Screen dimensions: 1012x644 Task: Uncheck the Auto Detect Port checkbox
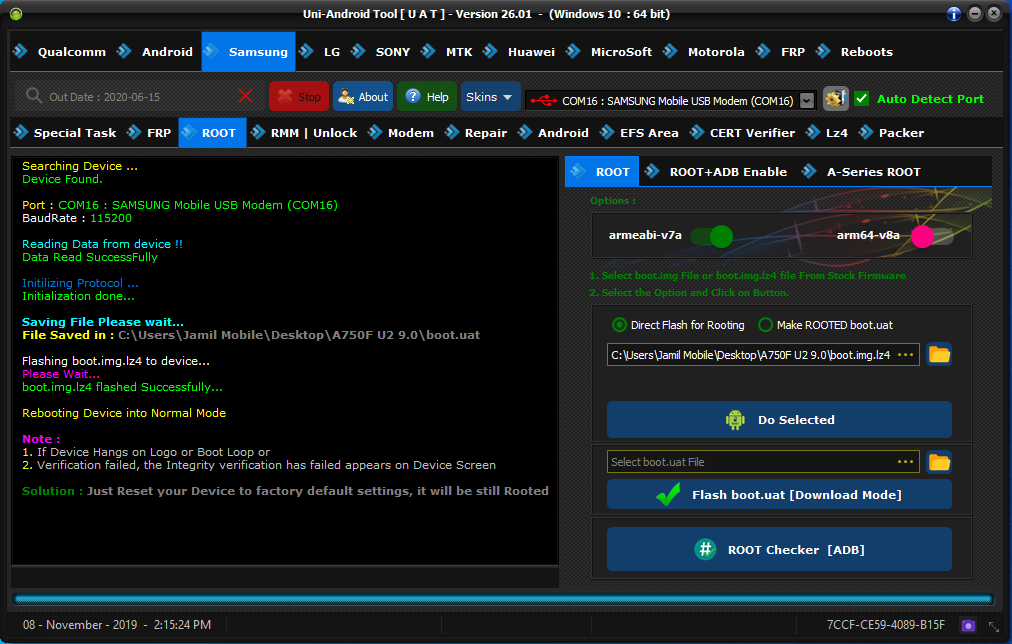point(861,99)
